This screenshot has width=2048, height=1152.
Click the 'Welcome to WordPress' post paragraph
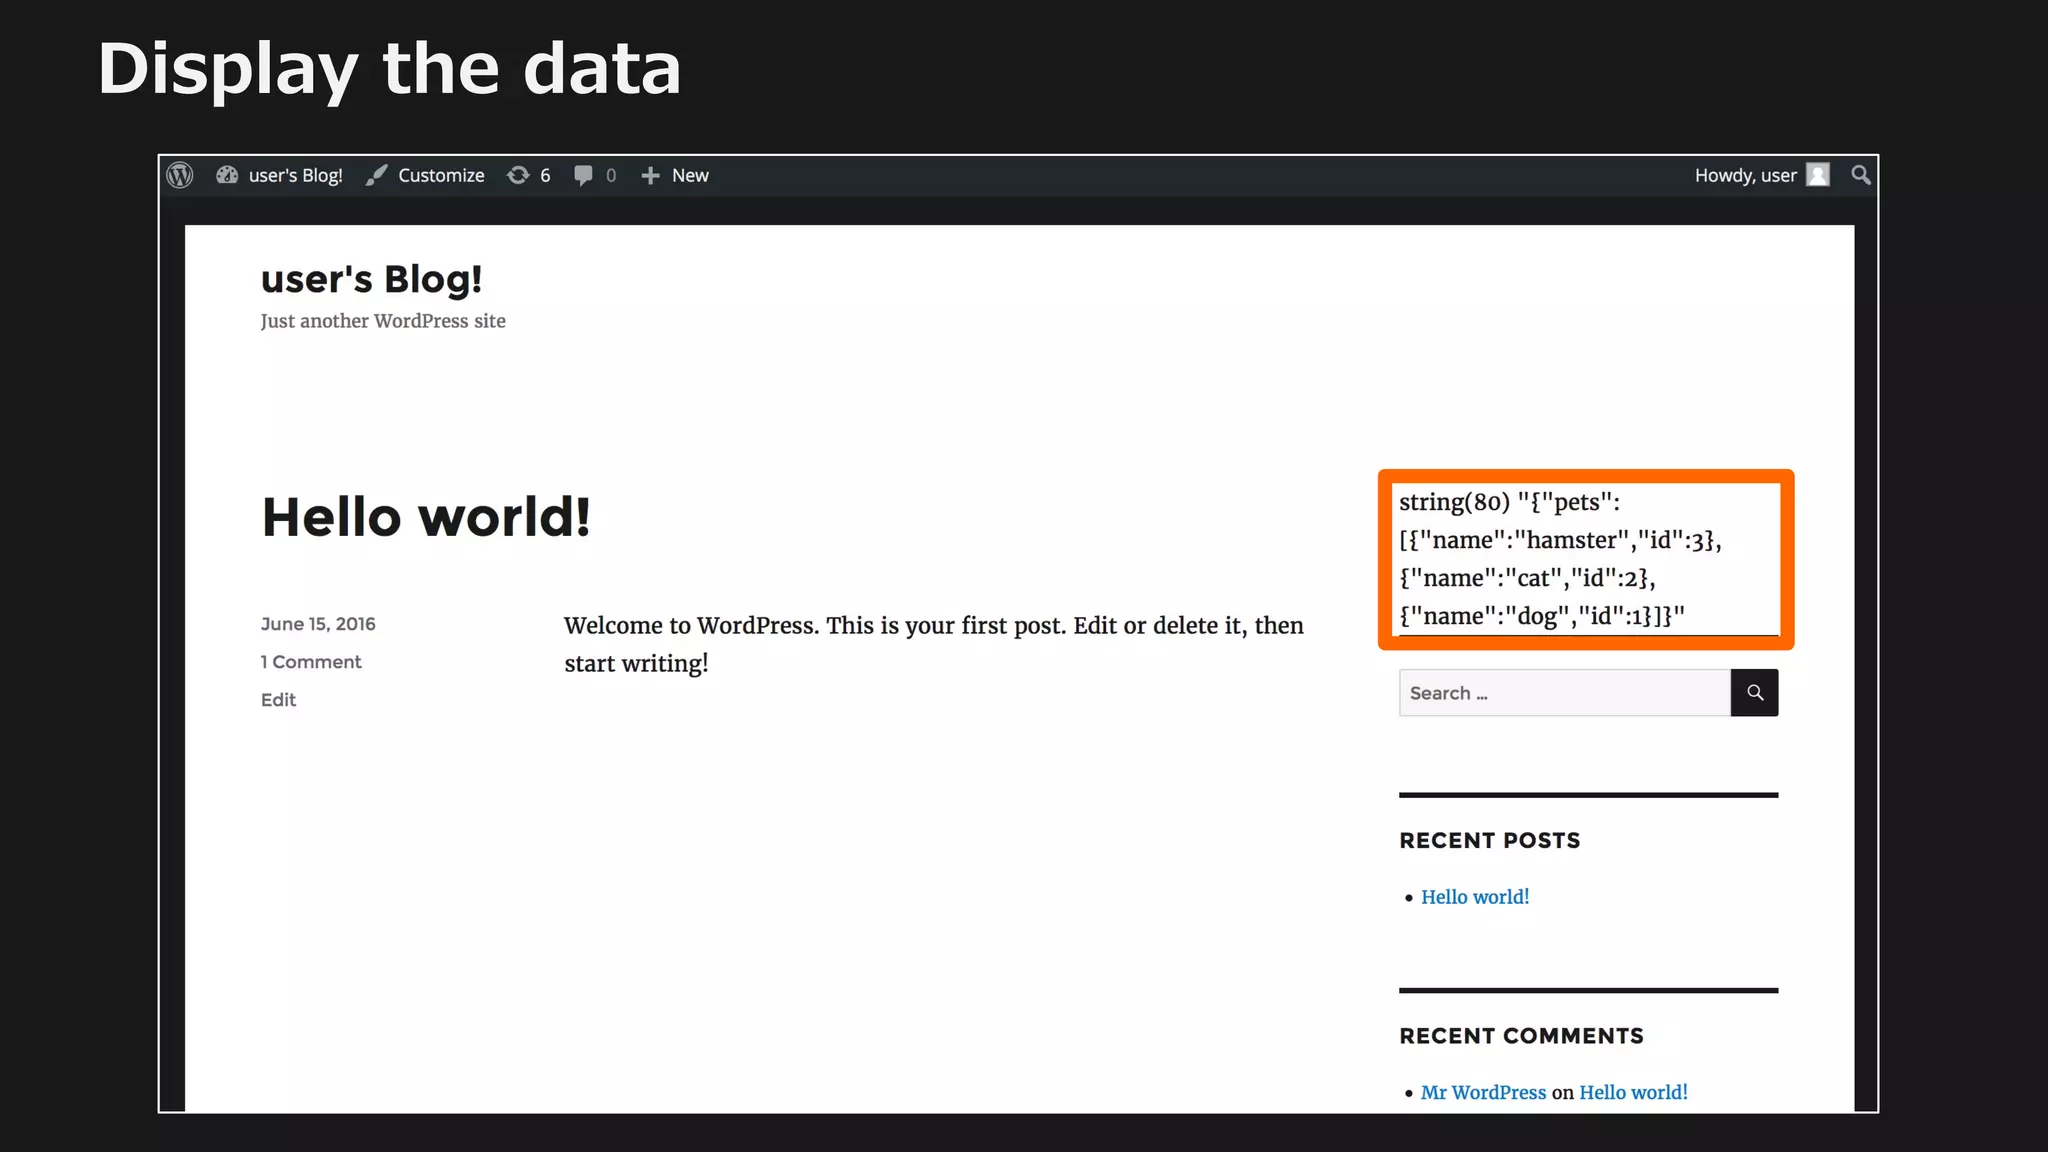[x=934, y=644]
